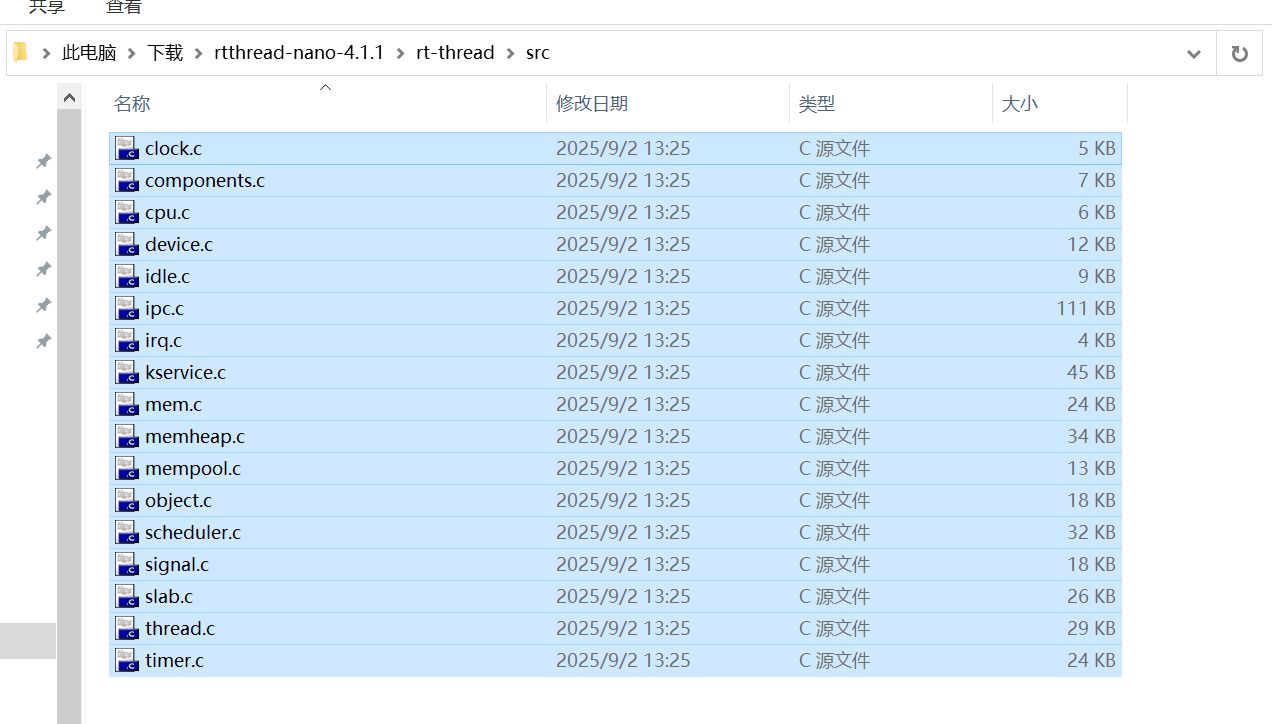The width and height of the screenshot is (1272, 724).
Task: Select the idle.c file name
Action: [x=167, y=276]
